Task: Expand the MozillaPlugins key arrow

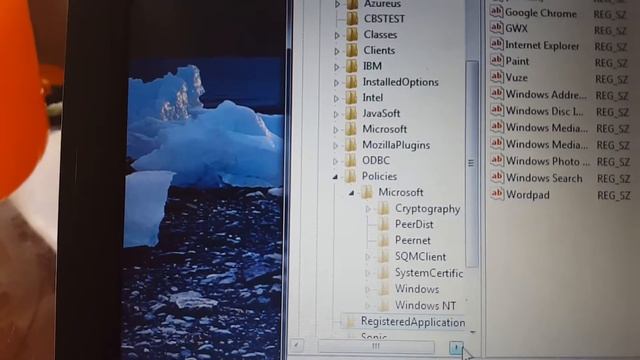Action: (x=336, y=146)
